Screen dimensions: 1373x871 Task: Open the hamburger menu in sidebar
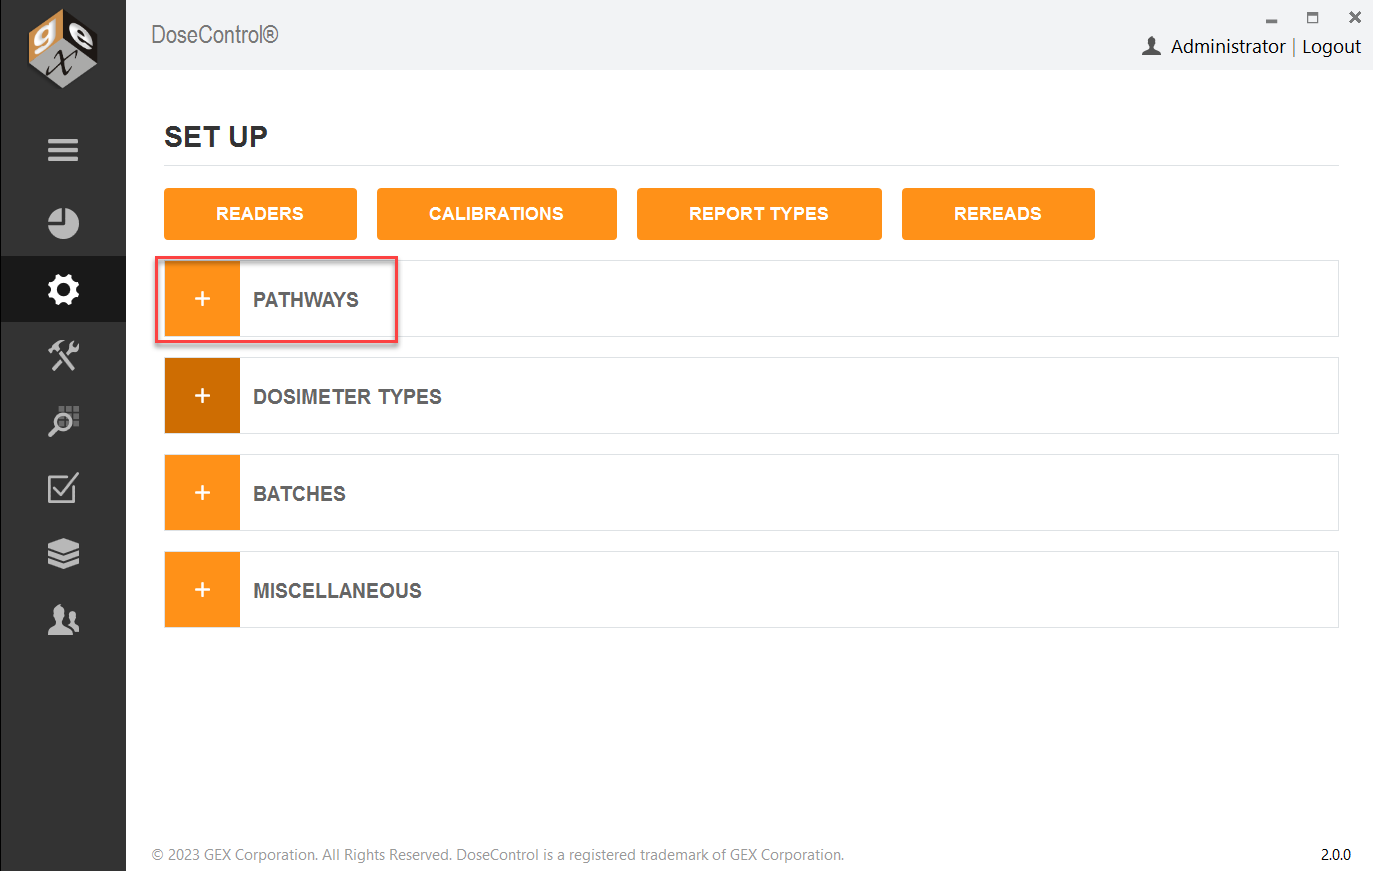[x=63, y=150]
